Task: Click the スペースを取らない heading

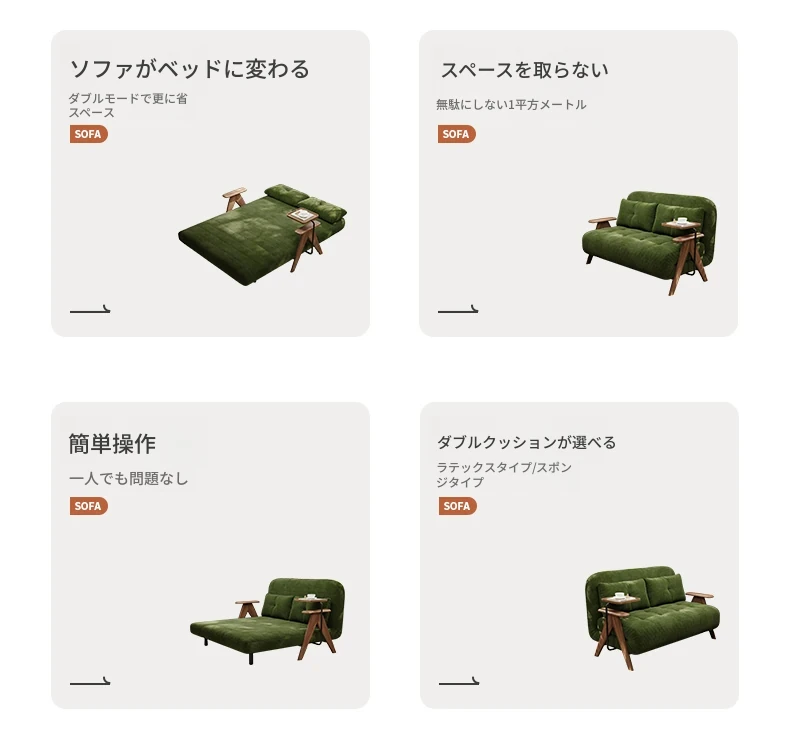Action: point(524,70)
